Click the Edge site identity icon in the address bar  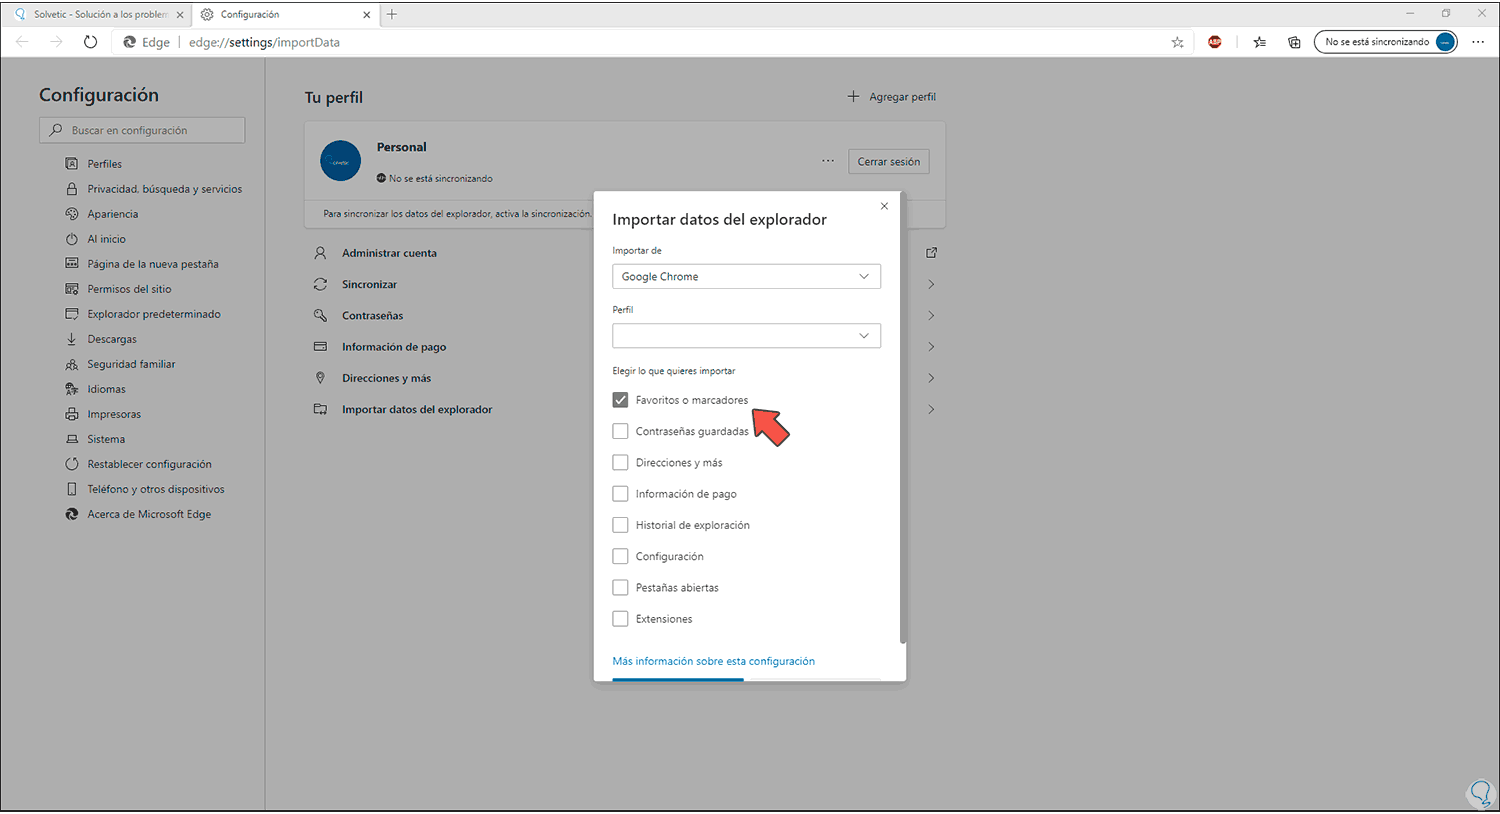pyautogui.click(x=146, y=42)
